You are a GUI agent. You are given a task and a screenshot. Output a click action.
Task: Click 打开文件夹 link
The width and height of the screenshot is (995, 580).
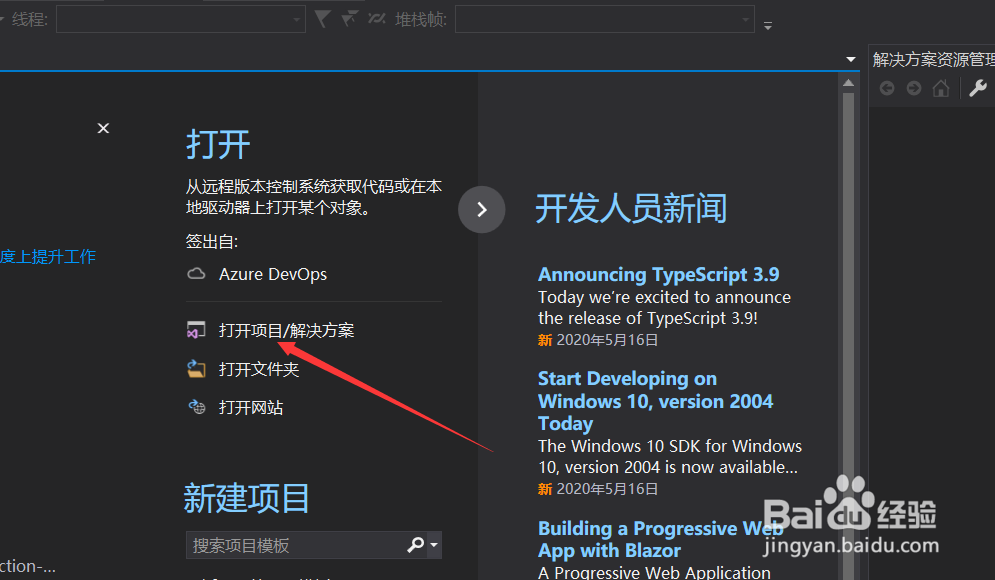click(259, 369)
